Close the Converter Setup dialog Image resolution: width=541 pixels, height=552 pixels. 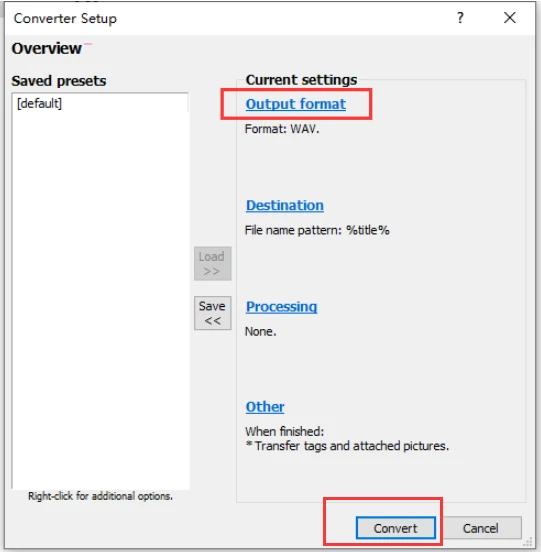tap(509, 18)
